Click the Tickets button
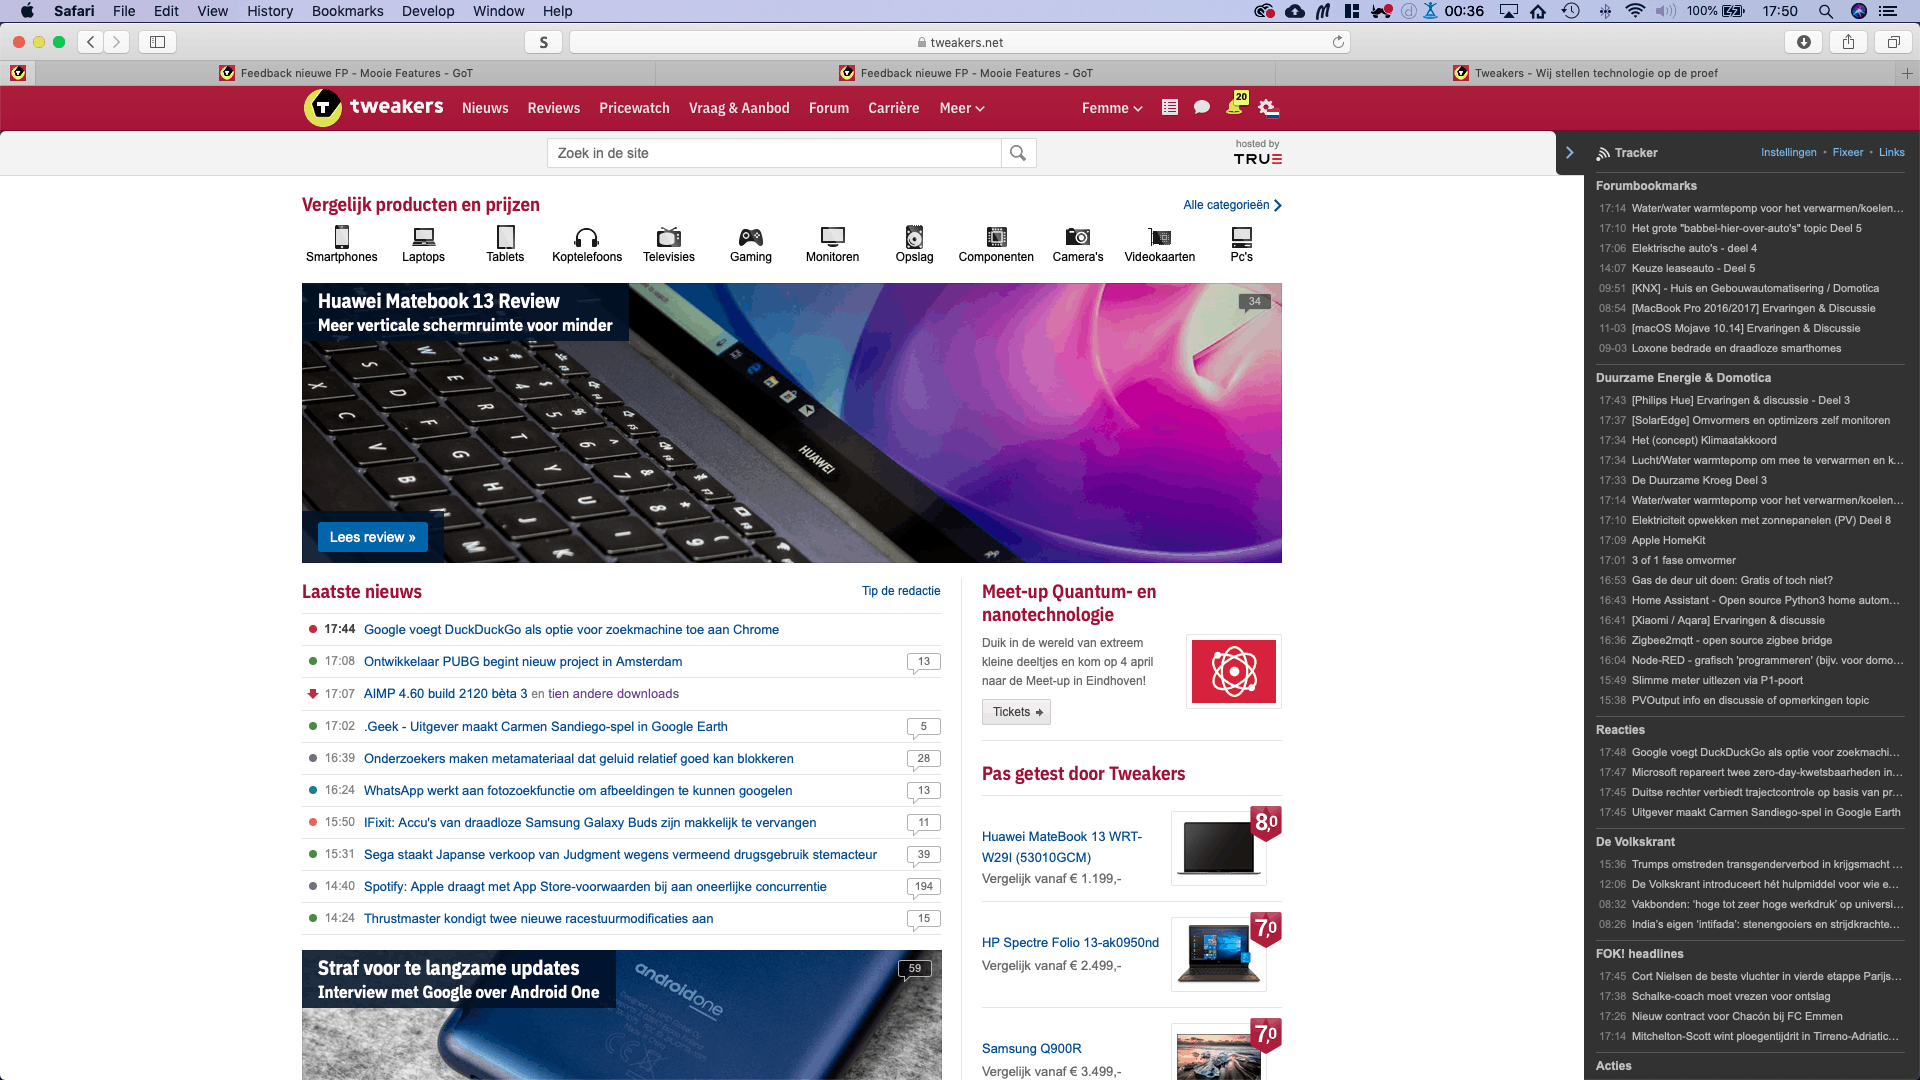The height and width of the screenshot is (1080, 1920). (x=1017, y=712)
